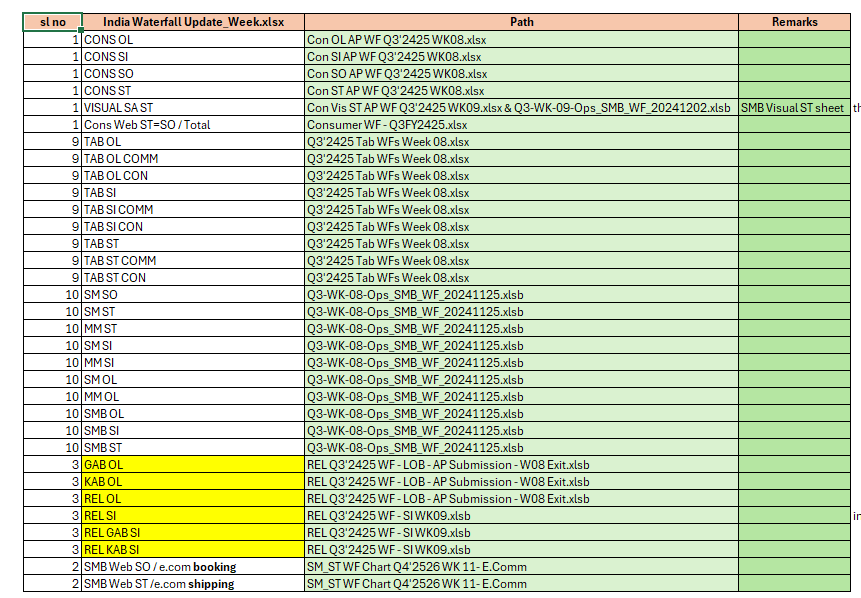The height and width of the screenshot is (598, 861).
Task: Click the "Con OL AP WF Q3'2425 WK08.xlsx" cell
Action: tap(521, 39)
